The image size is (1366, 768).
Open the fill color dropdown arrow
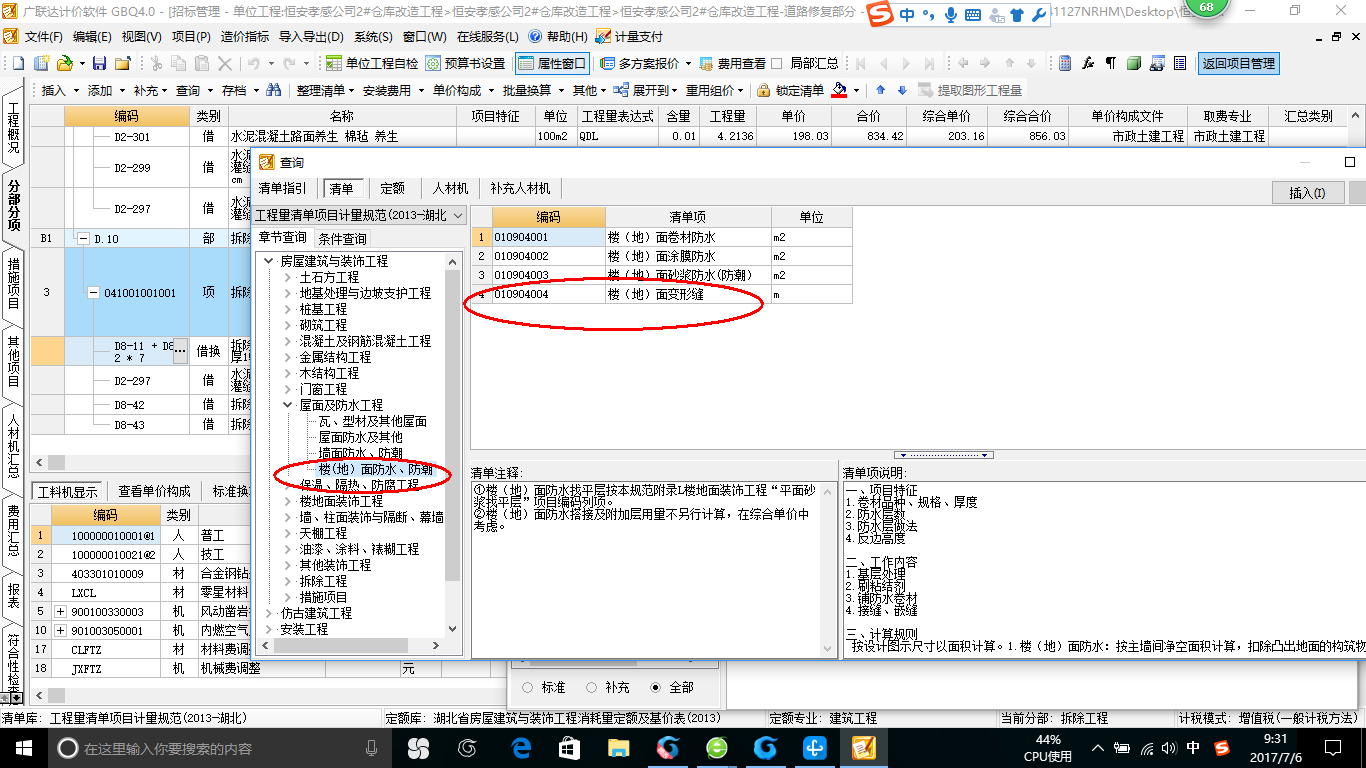tap(856, 90)
